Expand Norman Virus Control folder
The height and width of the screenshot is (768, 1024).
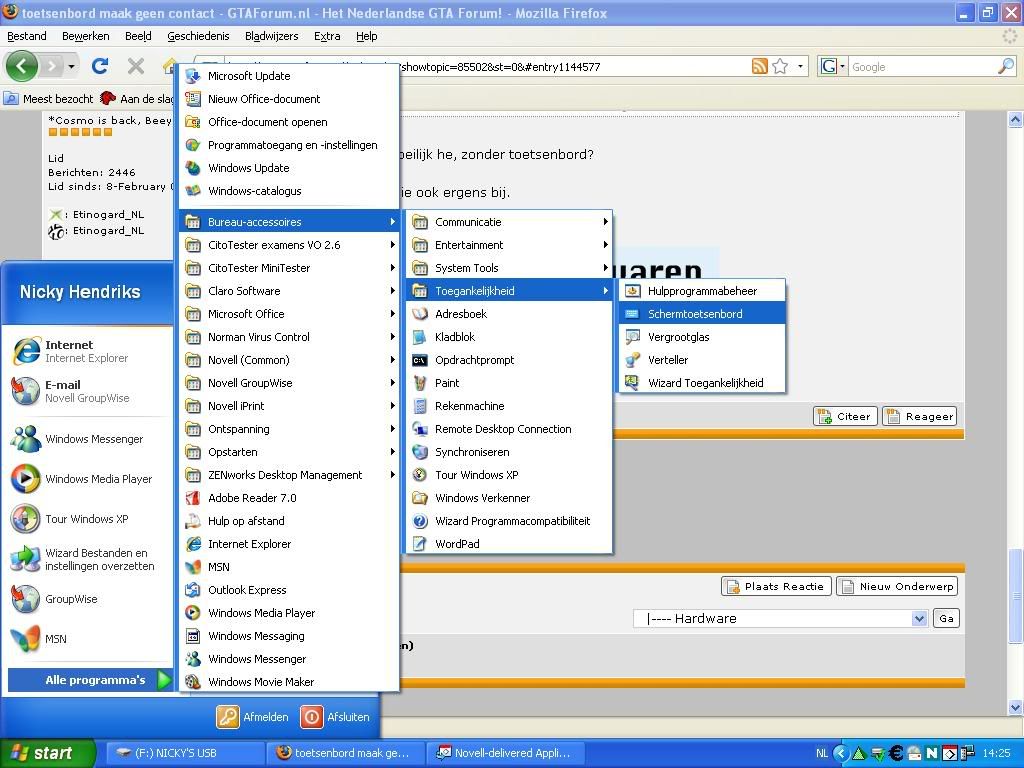(289, 337)
